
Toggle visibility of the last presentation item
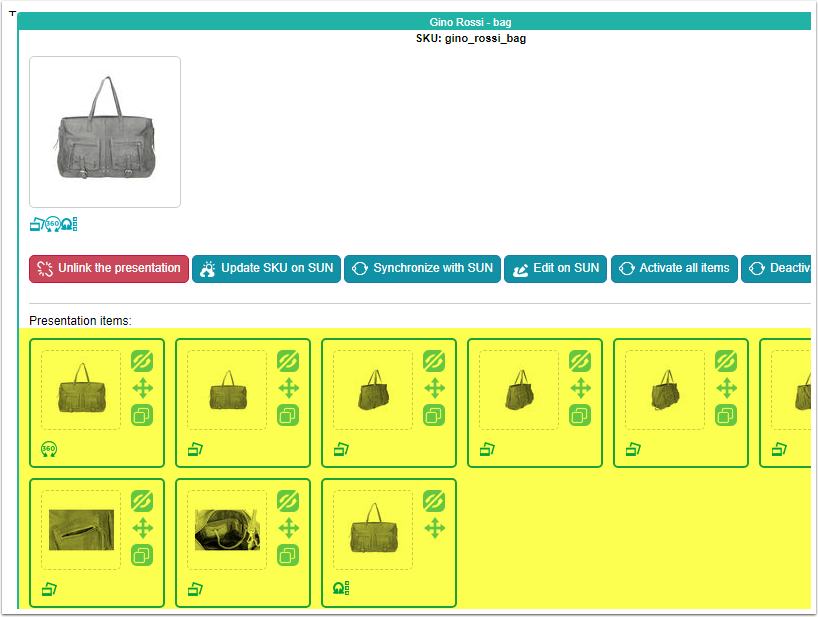434,501
